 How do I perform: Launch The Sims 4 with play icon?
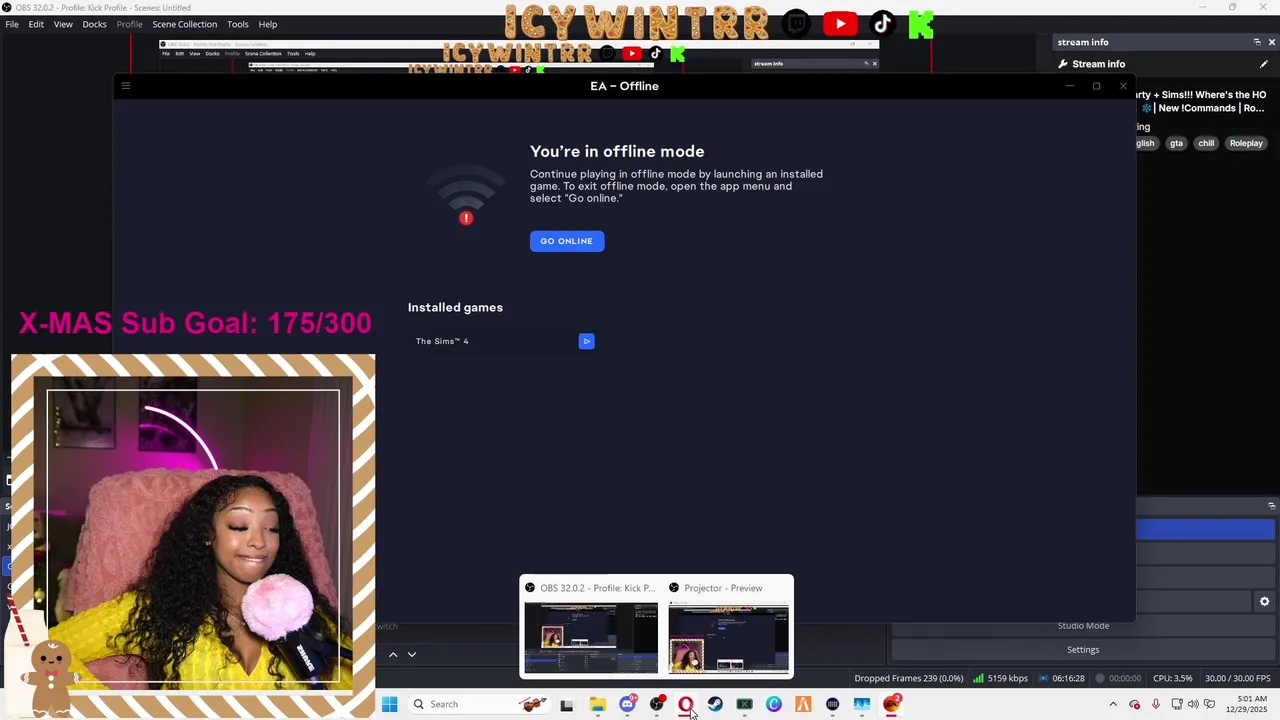[x=586, y=341]
